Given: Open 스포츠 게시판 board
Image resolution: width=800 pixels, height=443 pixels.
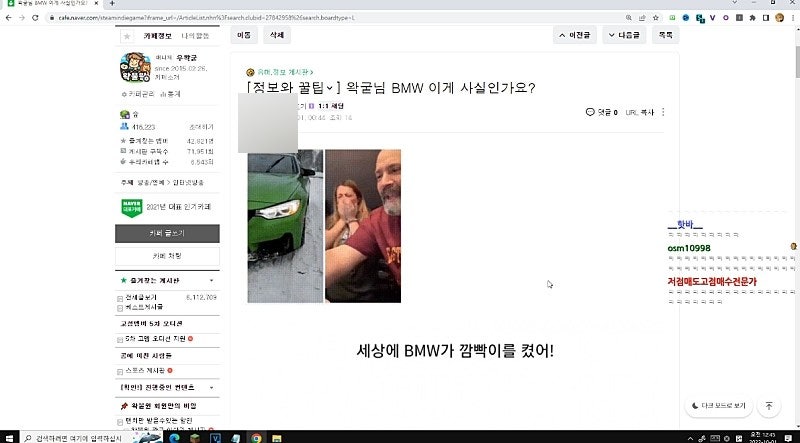Looking at the screenshot, I should pos(145,371).
